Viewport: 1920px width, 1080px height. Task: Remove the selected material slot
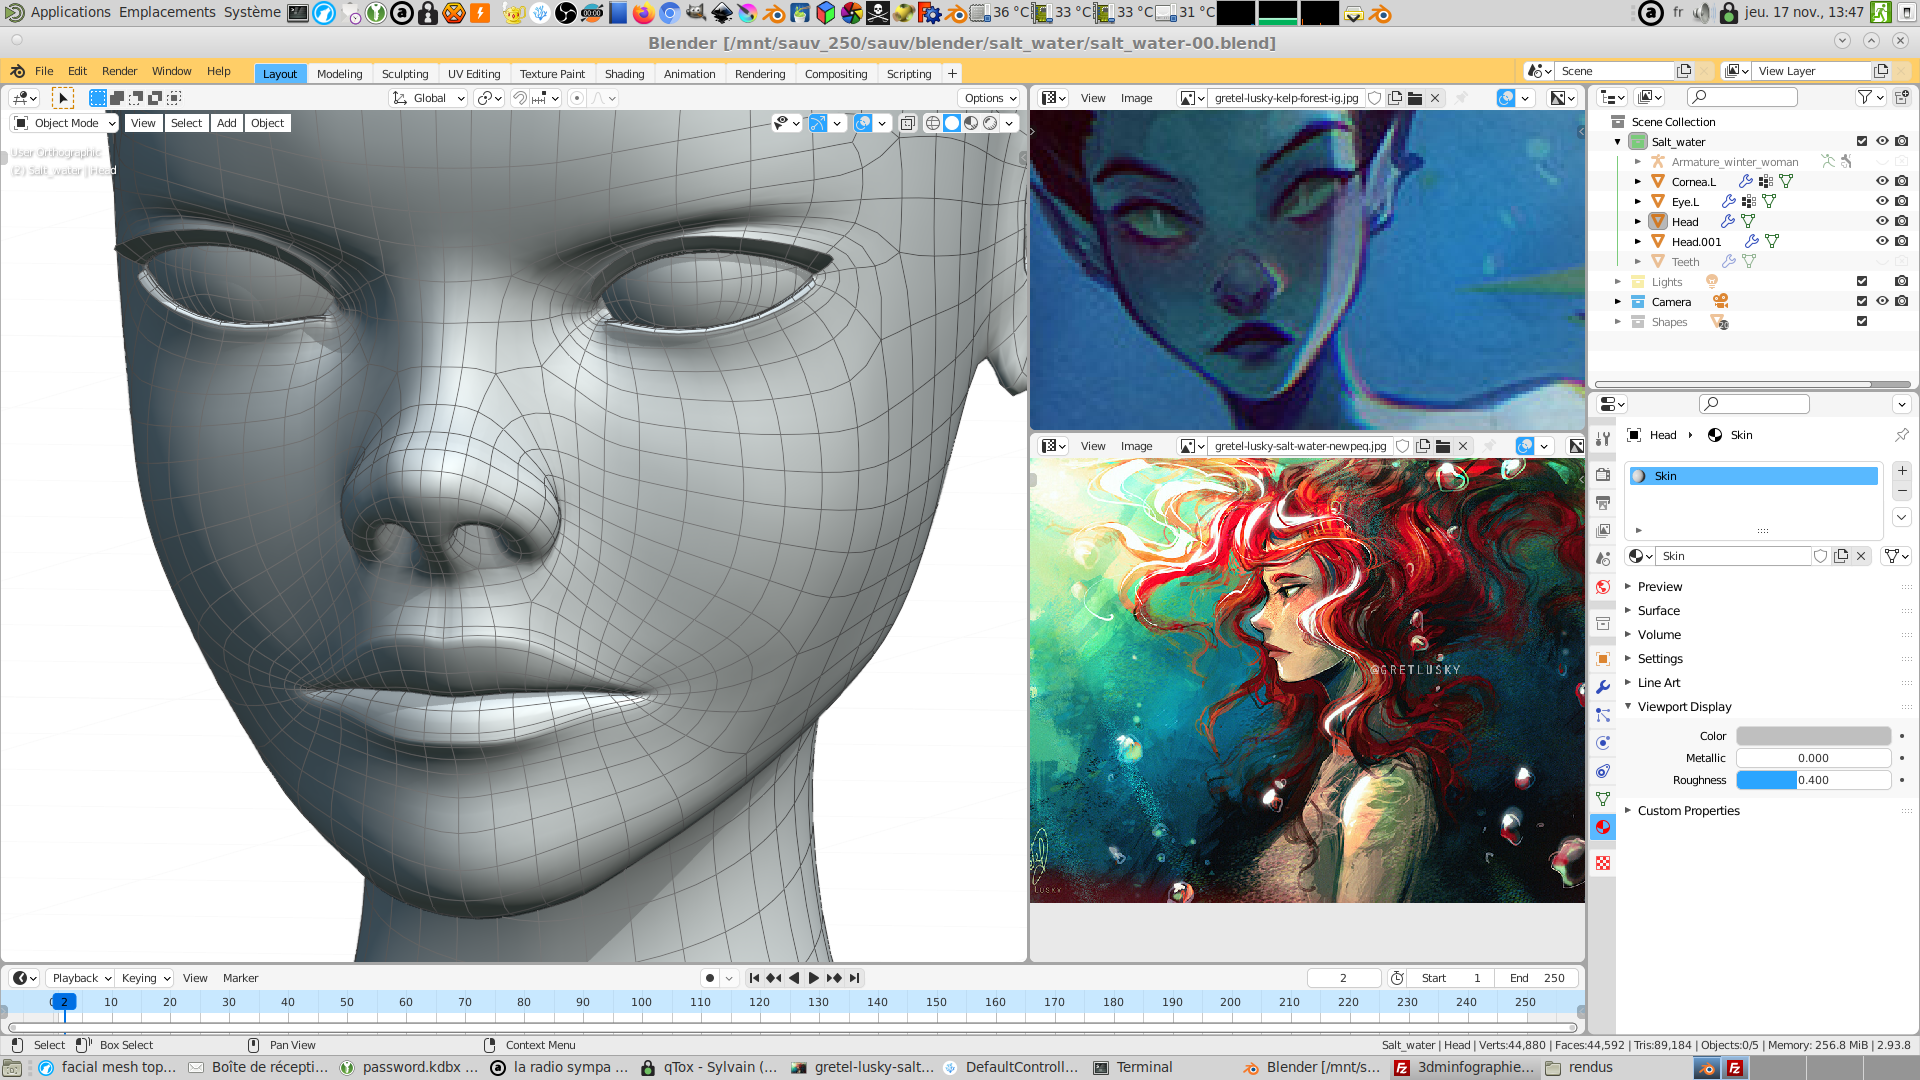(x=1902, y=491)
